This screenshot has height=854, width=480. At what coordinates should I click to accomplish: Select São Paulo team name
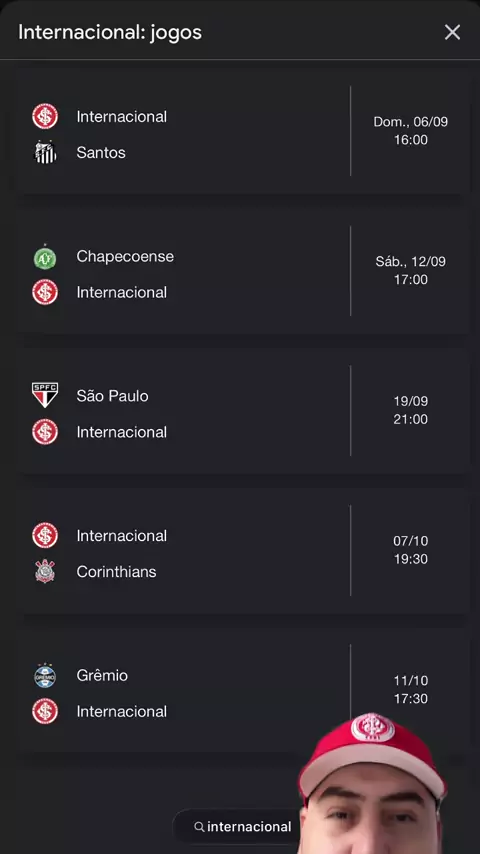(x=112, y=395)
